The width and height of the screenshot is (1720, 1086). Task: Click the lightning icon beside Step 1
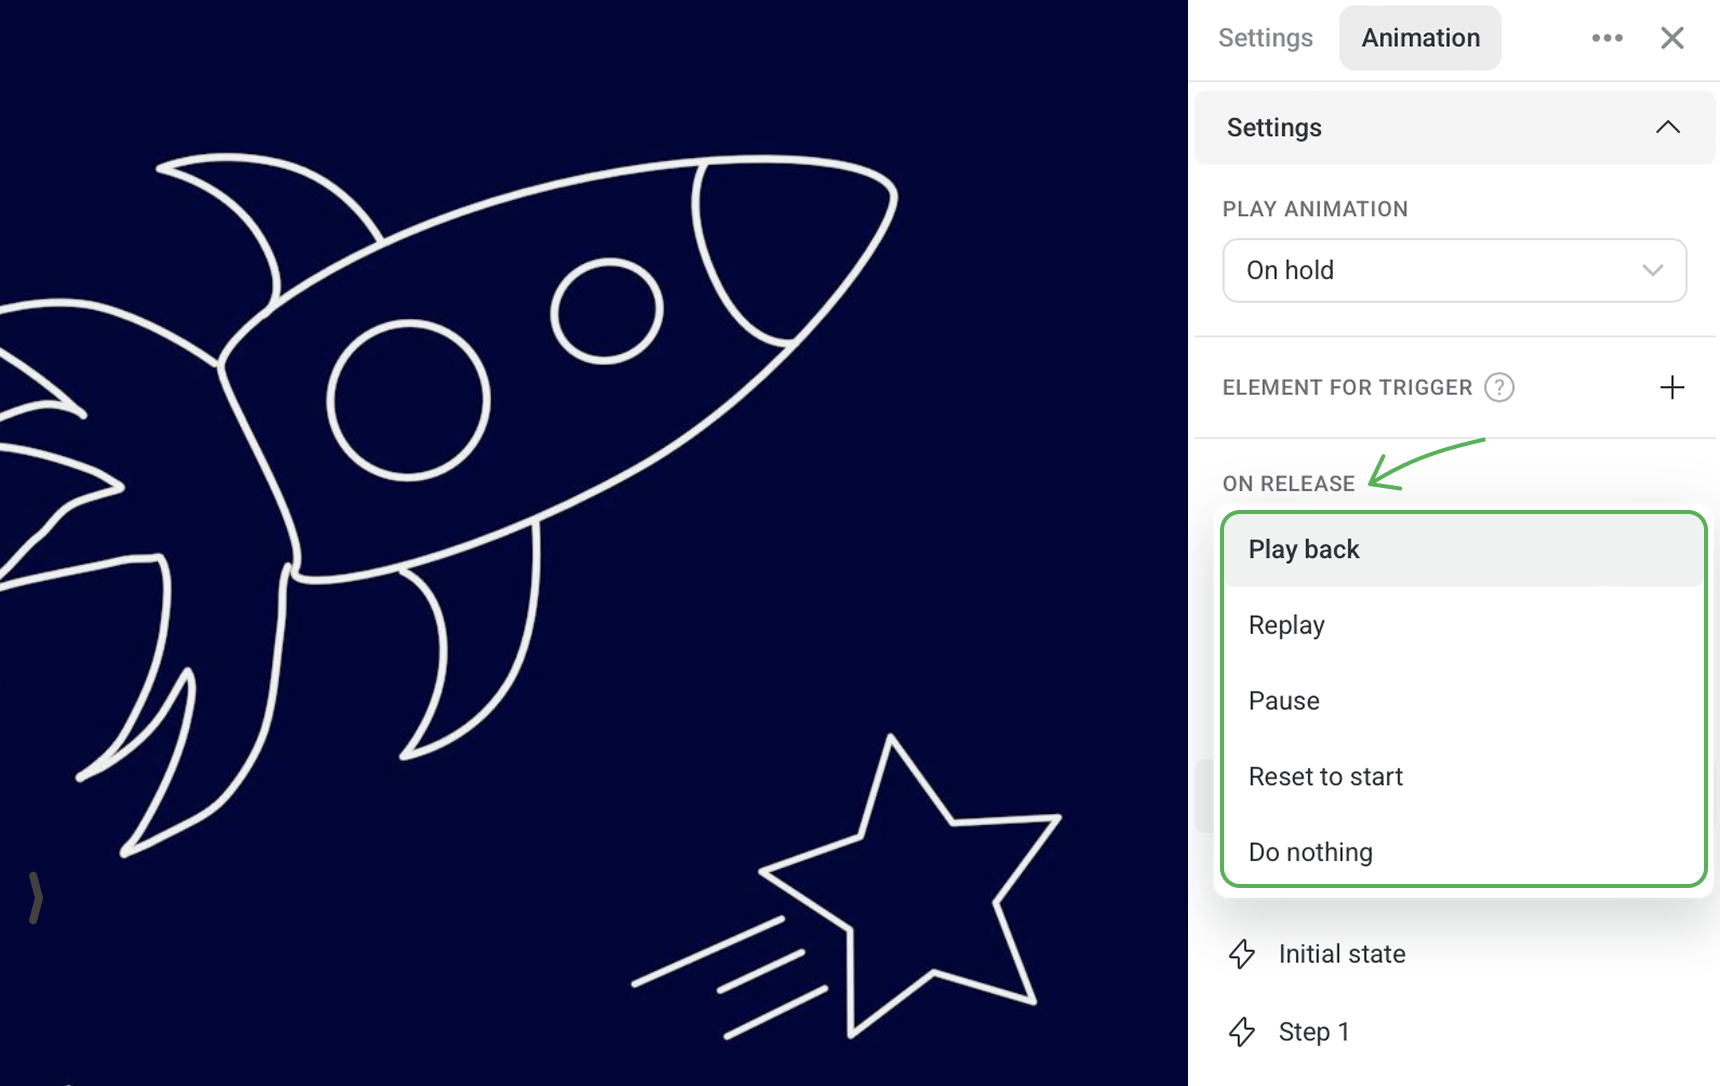click(1242, 1032)
